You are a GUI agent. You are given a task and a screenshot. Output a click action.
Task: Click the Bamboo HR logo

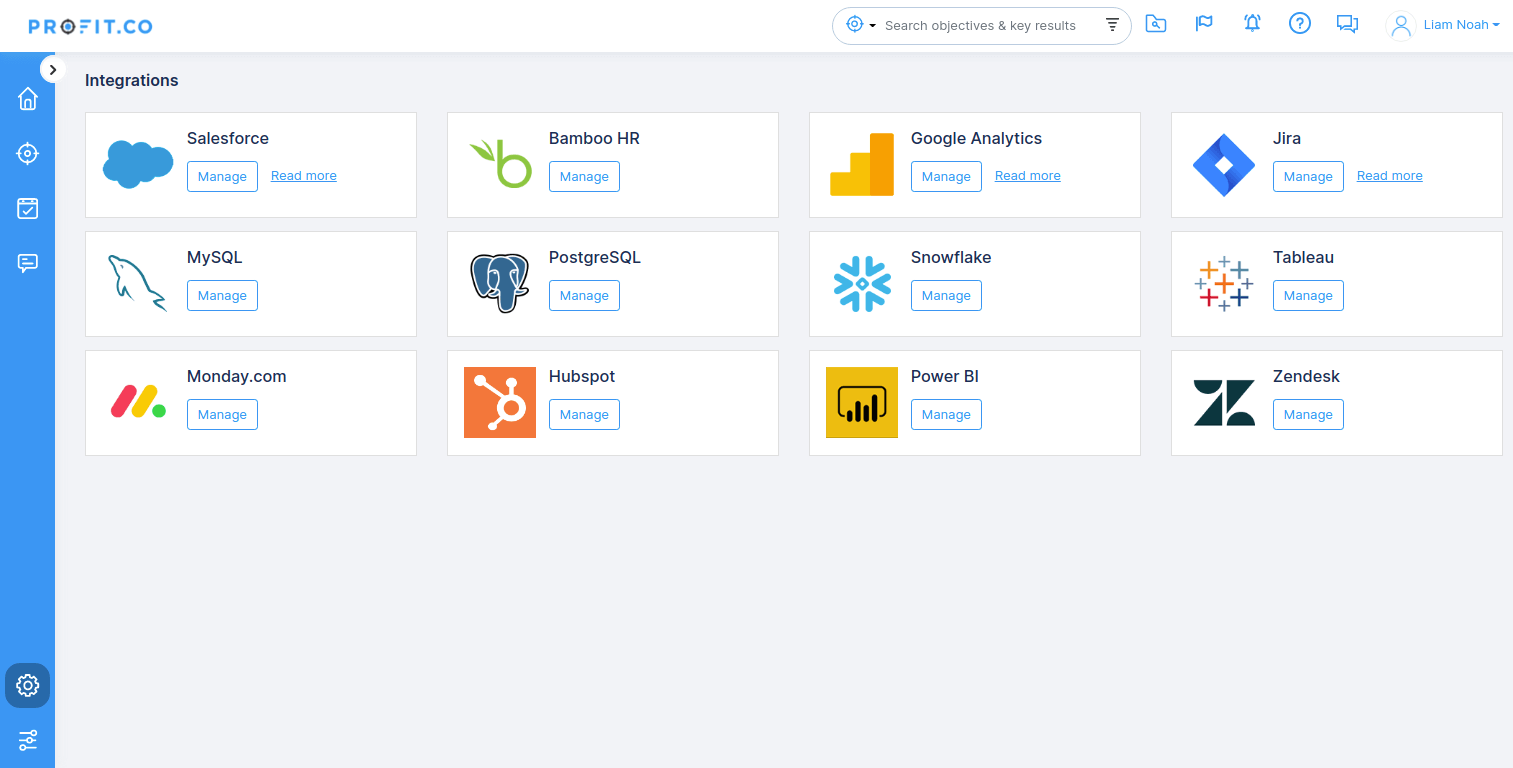point(500,164)
